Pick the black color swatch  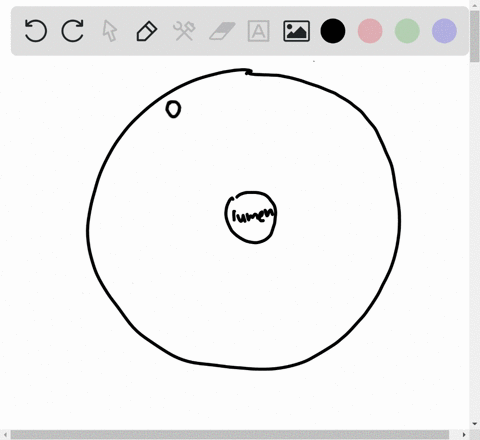(333, 31)
